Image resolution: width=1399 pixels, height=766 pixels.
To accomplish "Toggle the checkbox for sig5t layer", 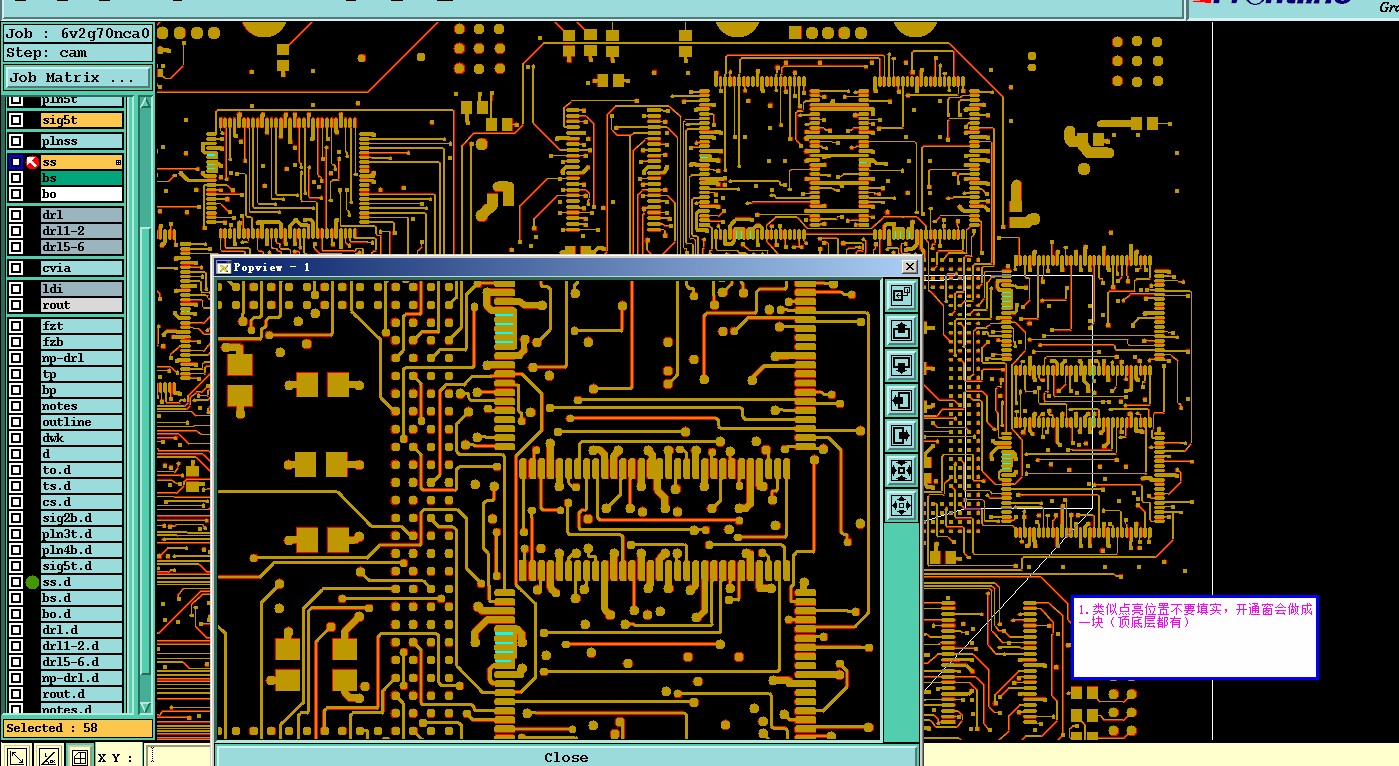I will click(x=16, y=120).
